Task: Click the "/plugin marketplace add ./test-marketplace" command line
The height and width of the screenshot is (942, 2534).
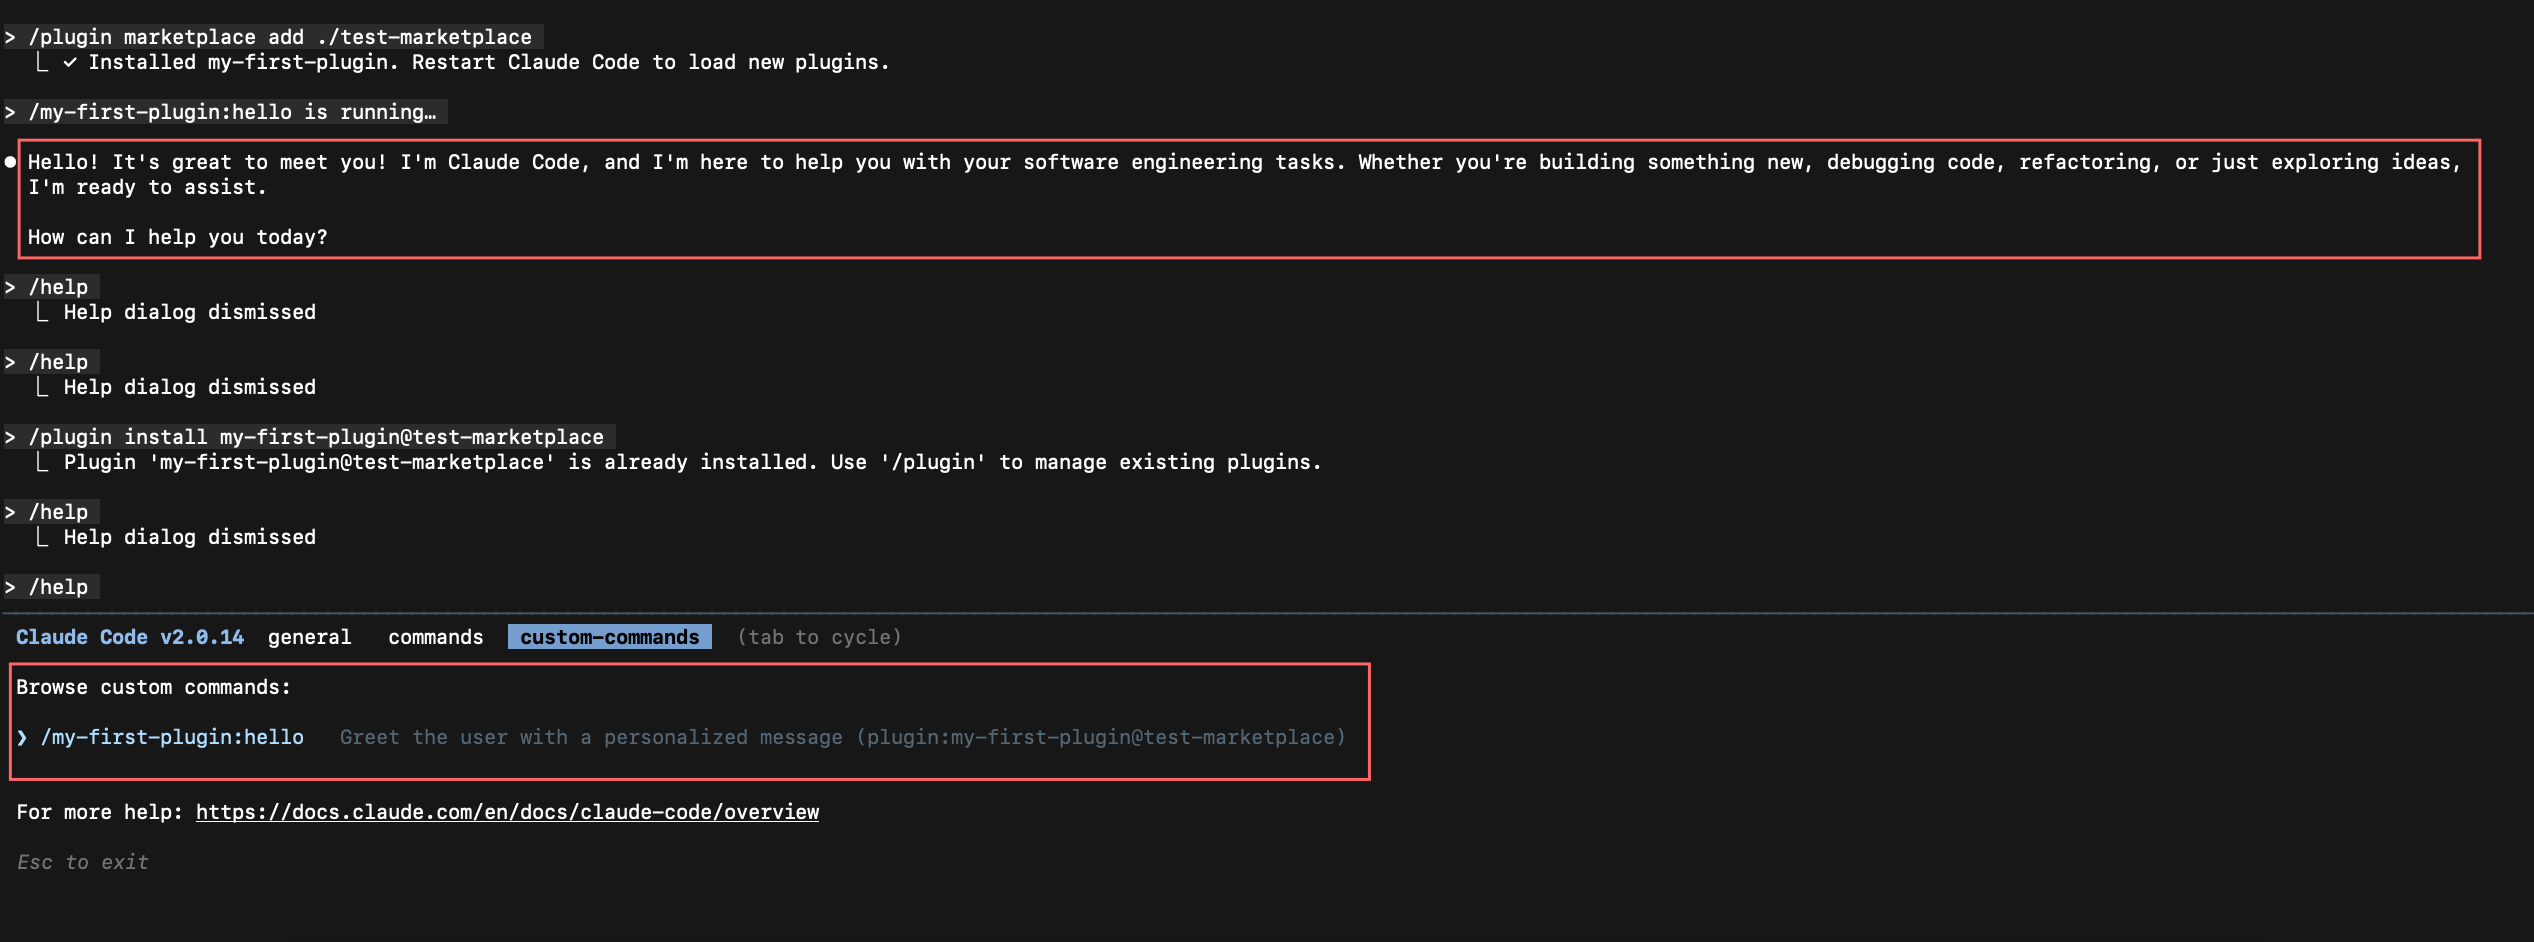Action: [x=280, y=37]
